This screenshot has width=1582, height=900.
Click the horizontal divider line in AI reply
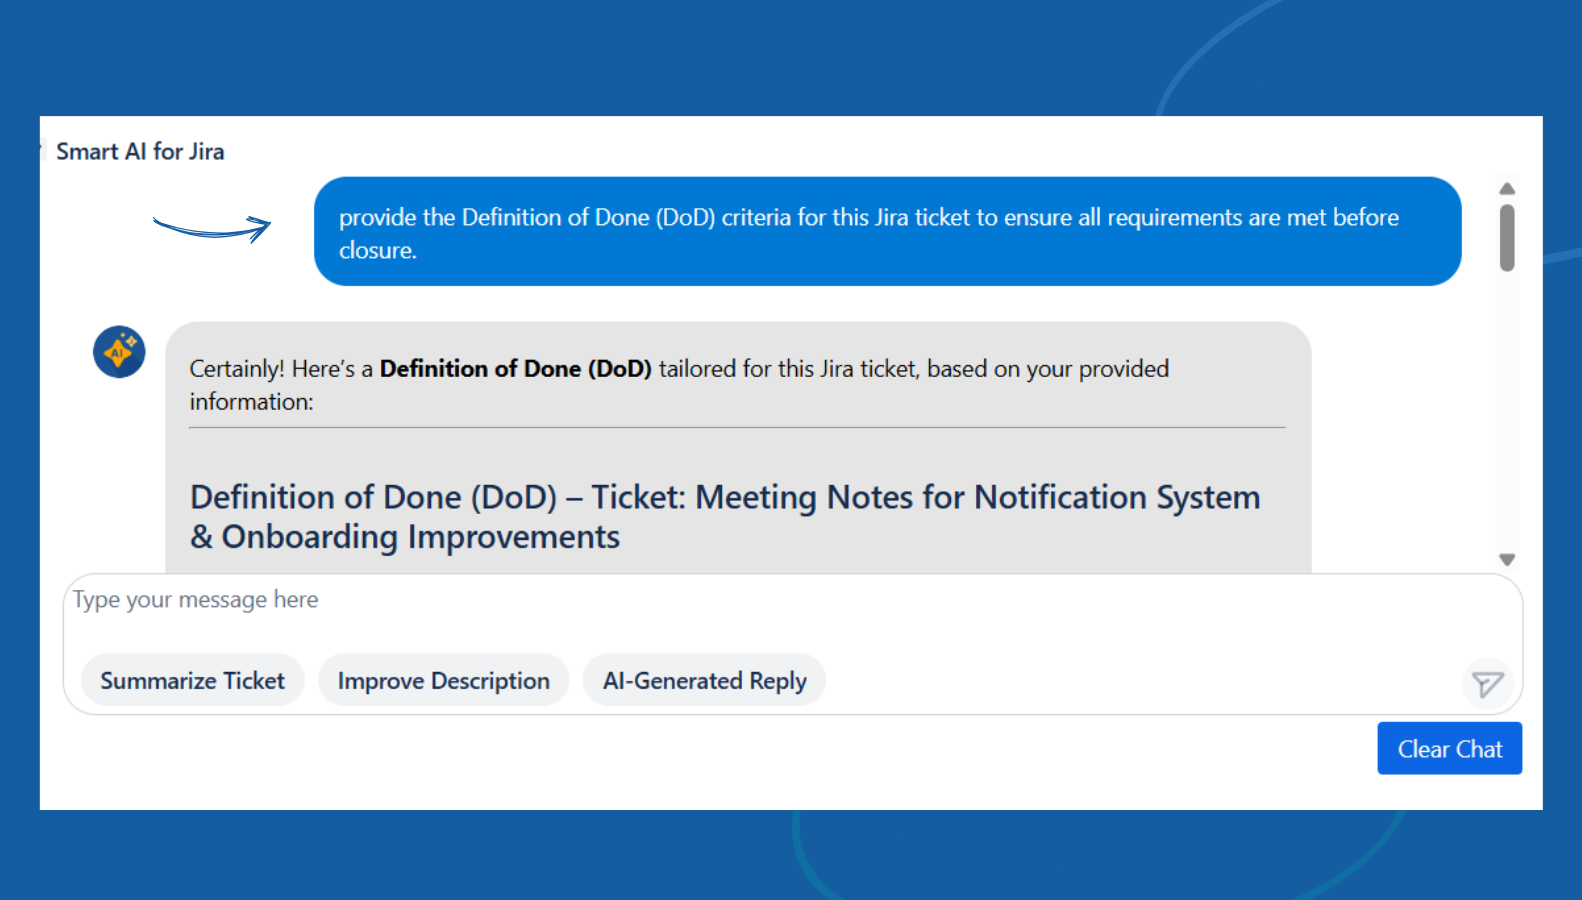[x=737, y=428]
